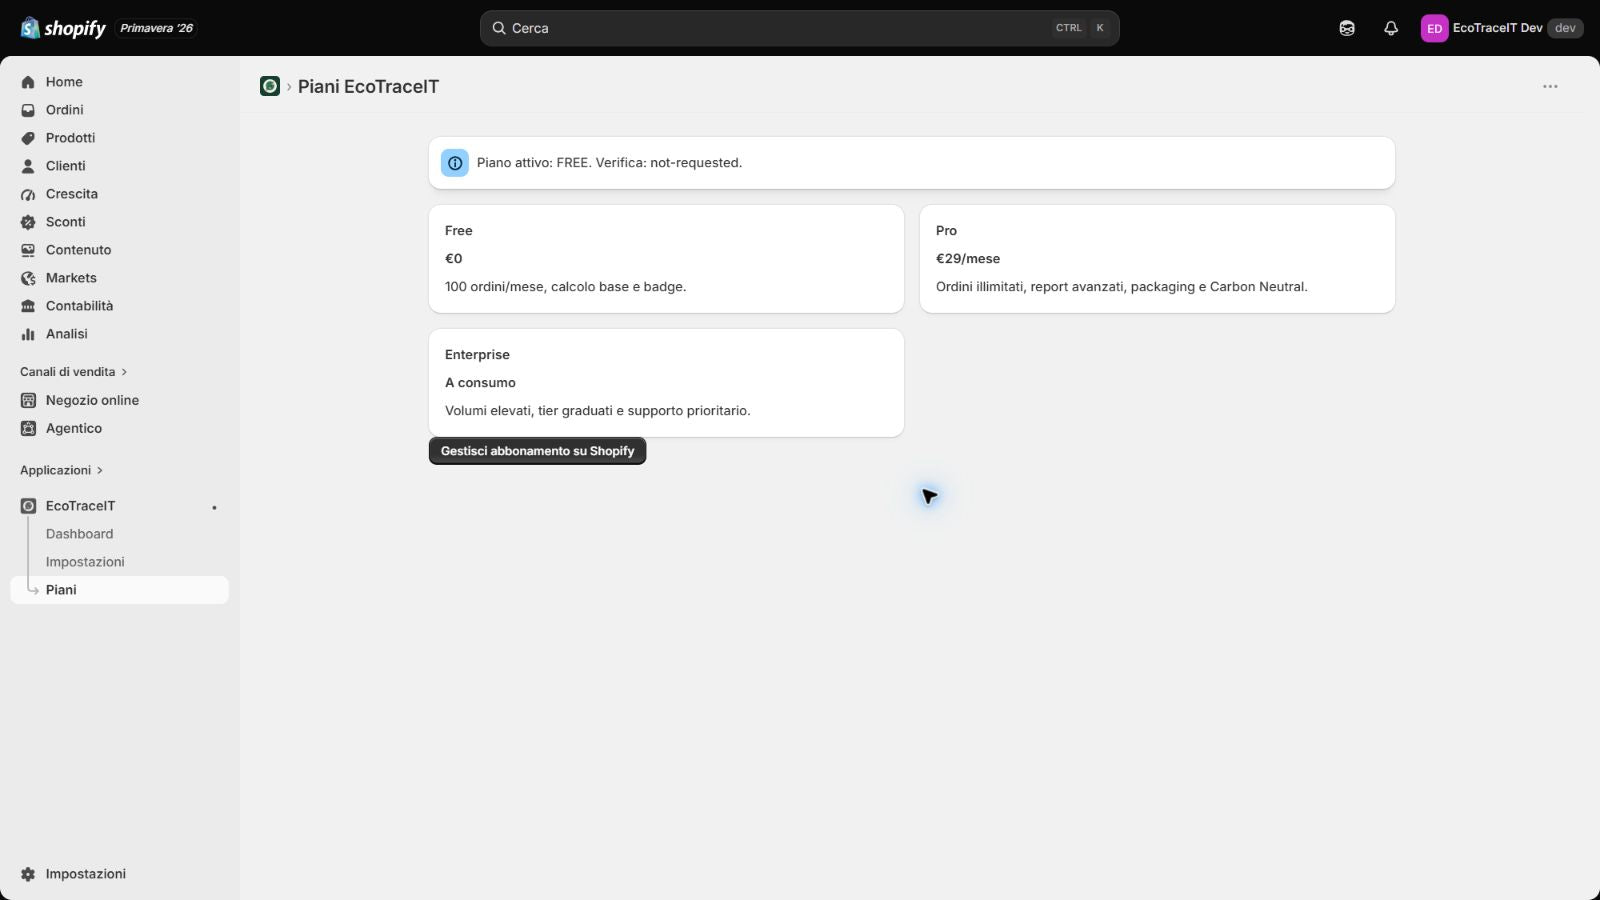This screenshot has width=1600, height=900.
Task: Click the Primavera '26 edition badge
Action: (x=157, y=28)
